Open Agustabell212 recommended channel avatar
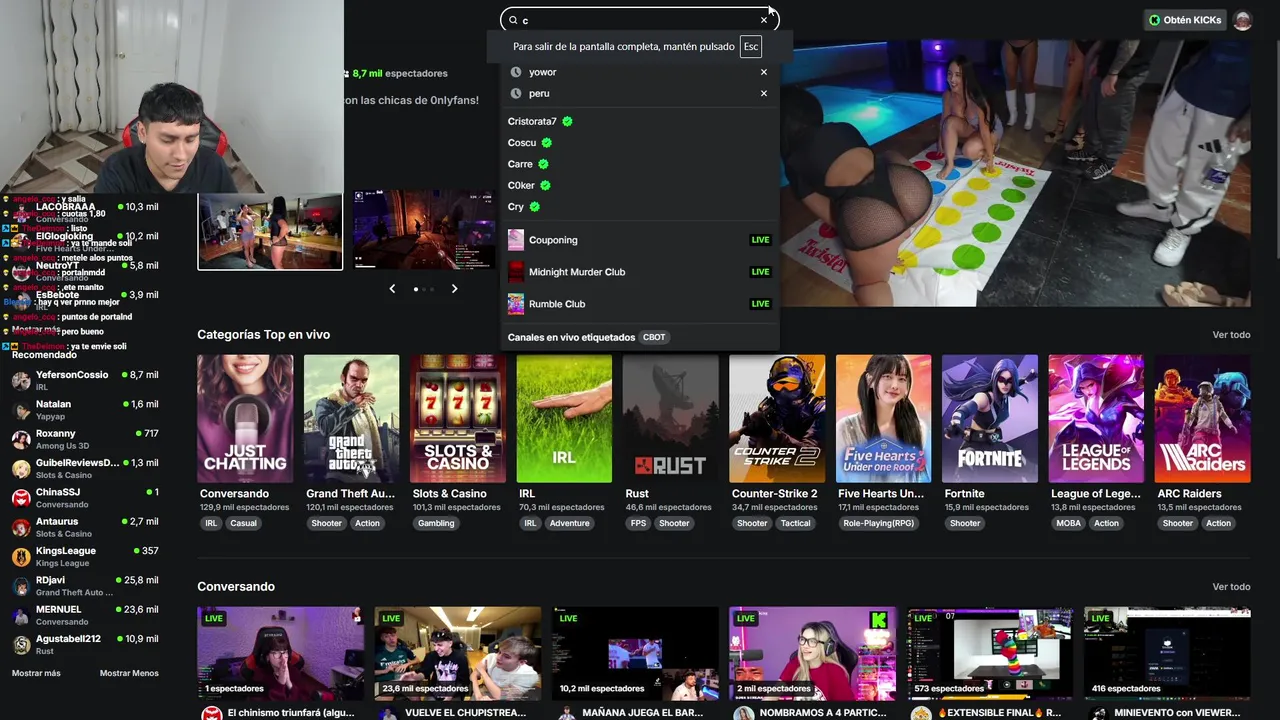The image size is (1280, 720). pos(21,645)
